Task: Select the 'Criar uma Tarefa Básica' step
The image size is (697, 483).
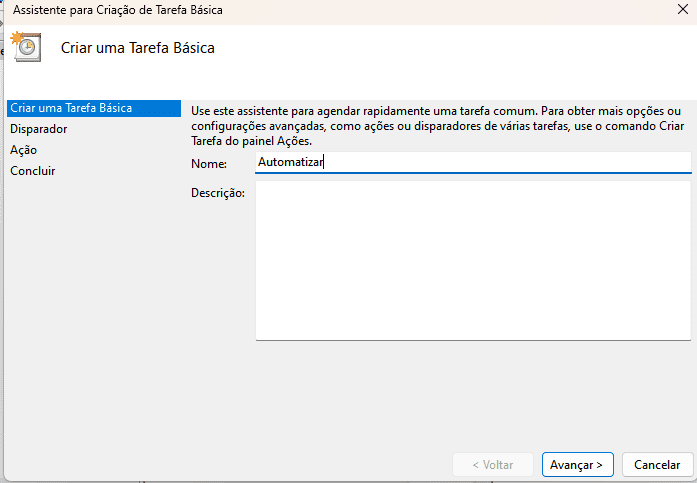Action: [x=94, y=108]
